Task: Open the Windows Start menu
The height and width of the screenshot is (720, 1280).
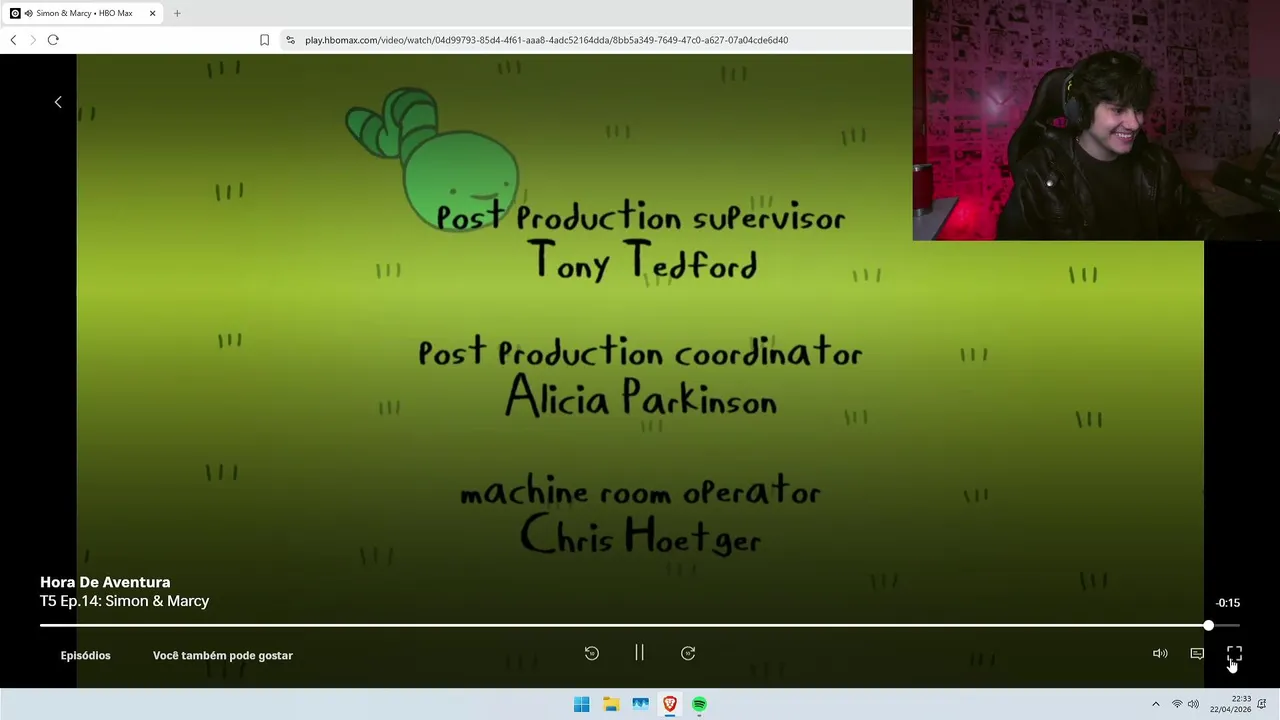Action: (x=581, y=704)
